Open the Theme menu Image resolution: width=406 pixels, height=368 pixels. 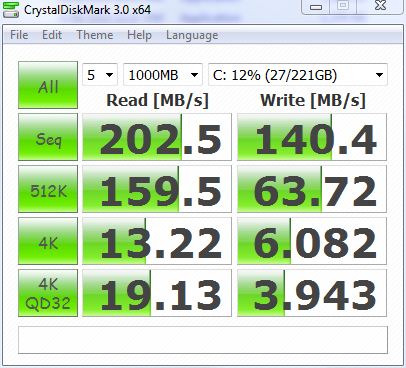tap(95, 35)
